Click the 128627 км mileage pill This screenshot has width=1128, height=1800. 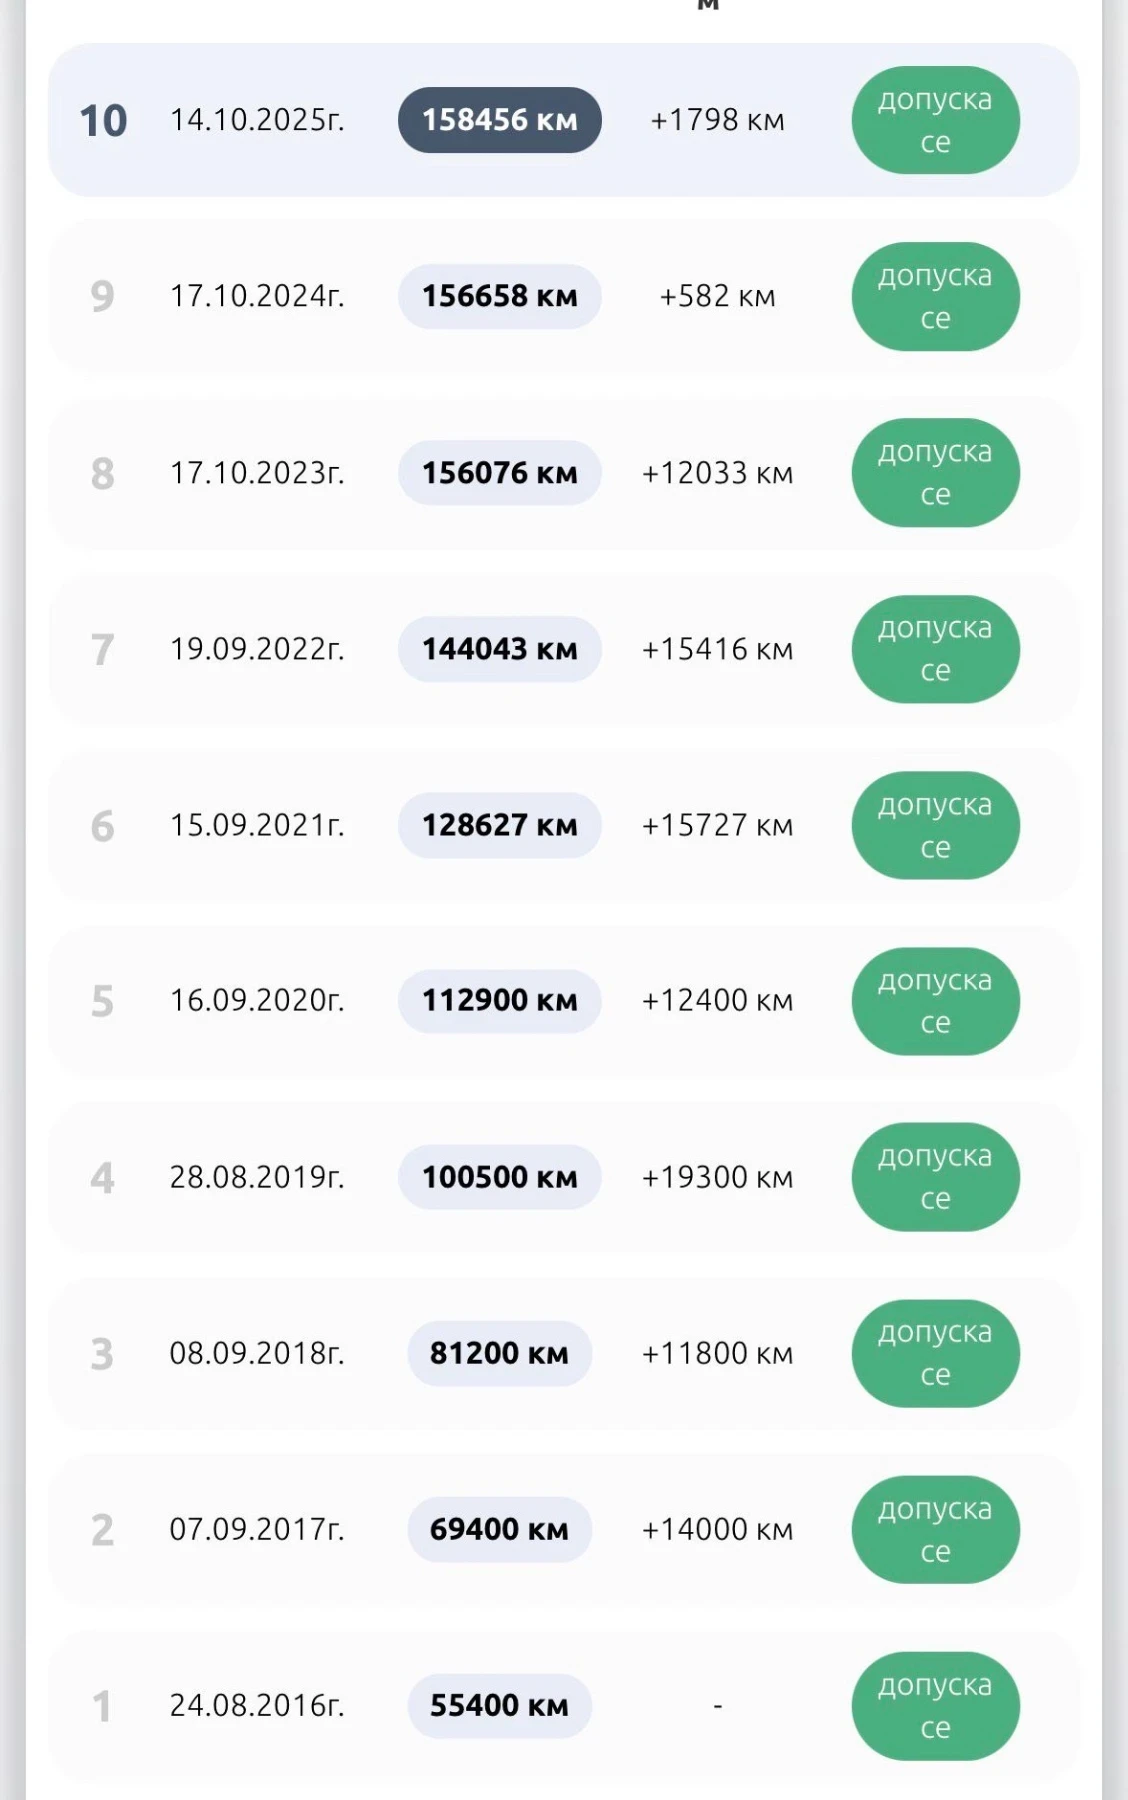[x=500, y=825]
